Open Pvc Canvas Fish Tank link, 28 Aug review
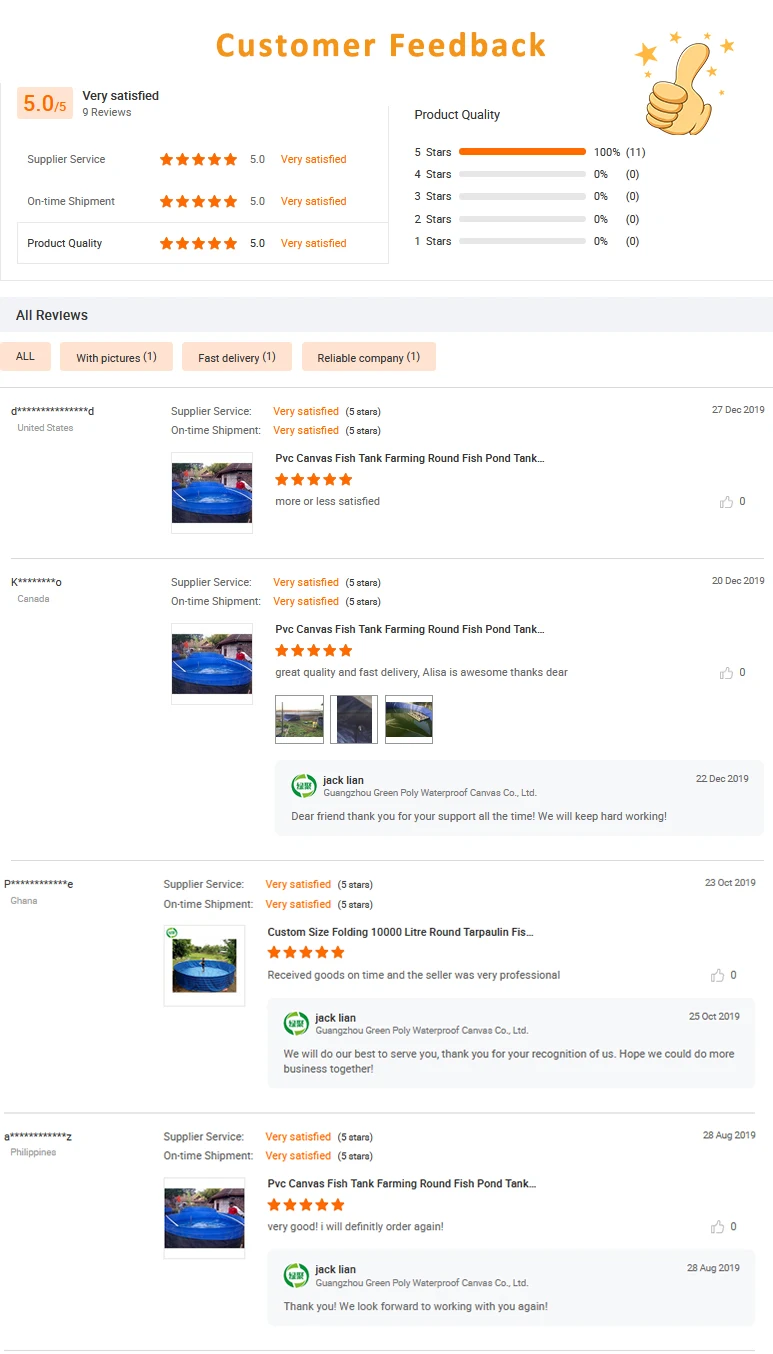 [402, 1183]
